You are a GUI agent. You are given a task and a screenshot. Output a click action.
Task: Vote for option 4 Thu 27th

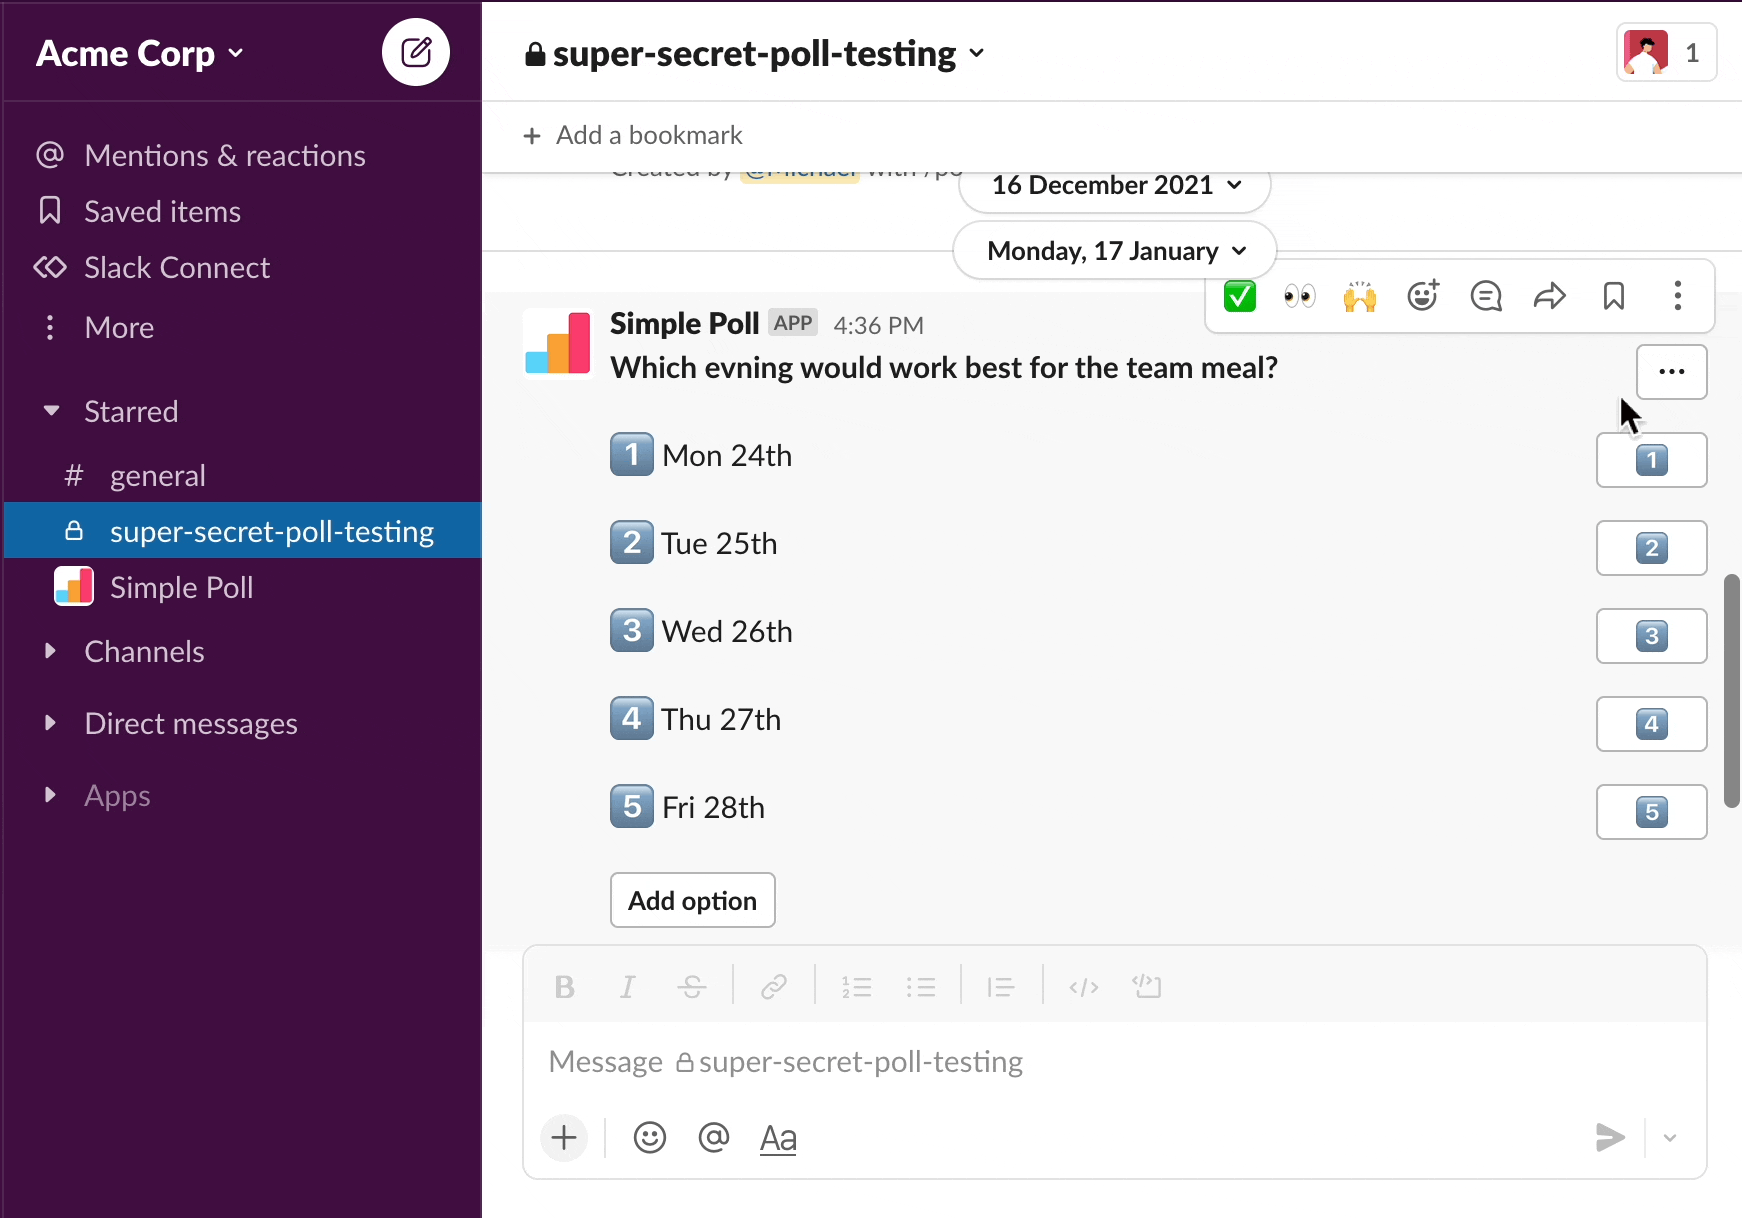pyautogui.click(x=1651, y=724)
